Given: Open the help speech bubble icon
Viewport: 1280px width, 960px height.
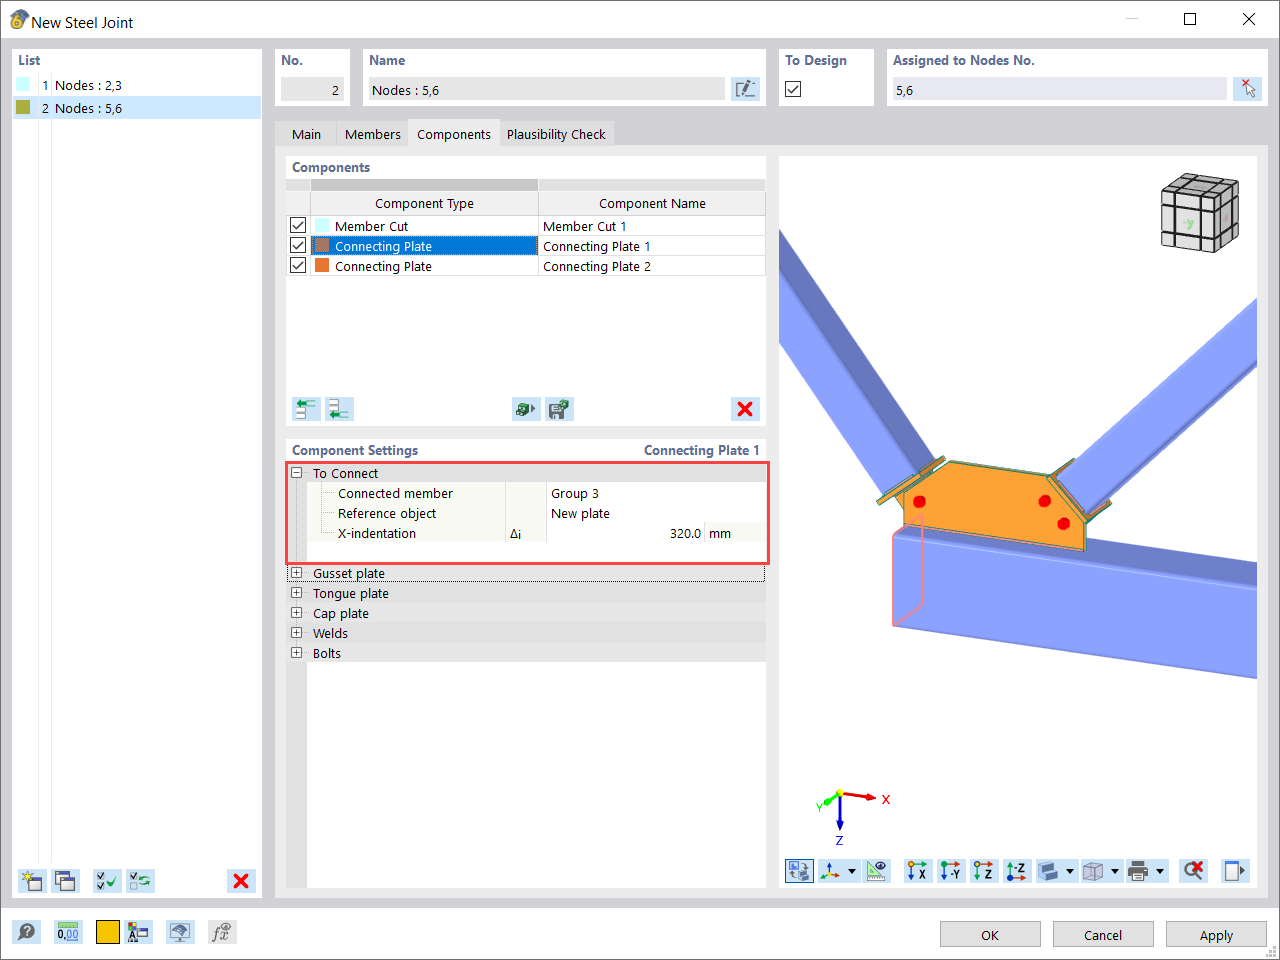Looking at the screenshot, I should point(27,932).
